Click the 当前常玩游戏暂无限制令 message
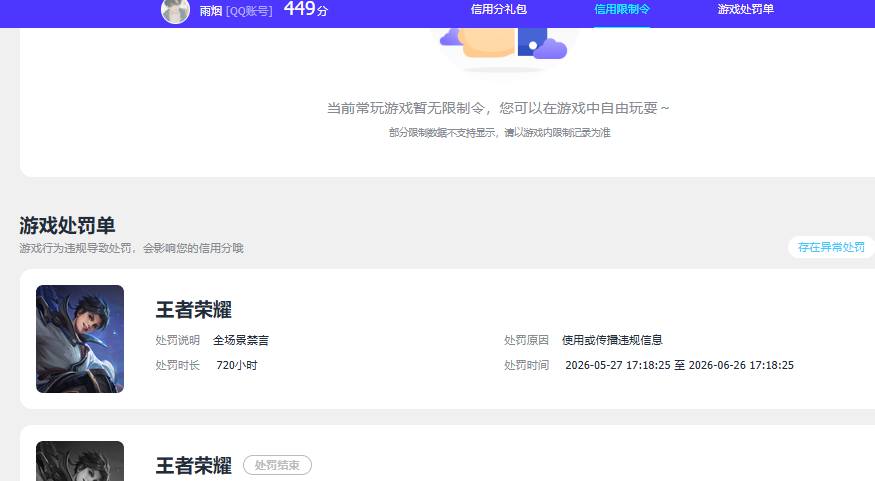 pyautogui.click(x=498, y=108)
